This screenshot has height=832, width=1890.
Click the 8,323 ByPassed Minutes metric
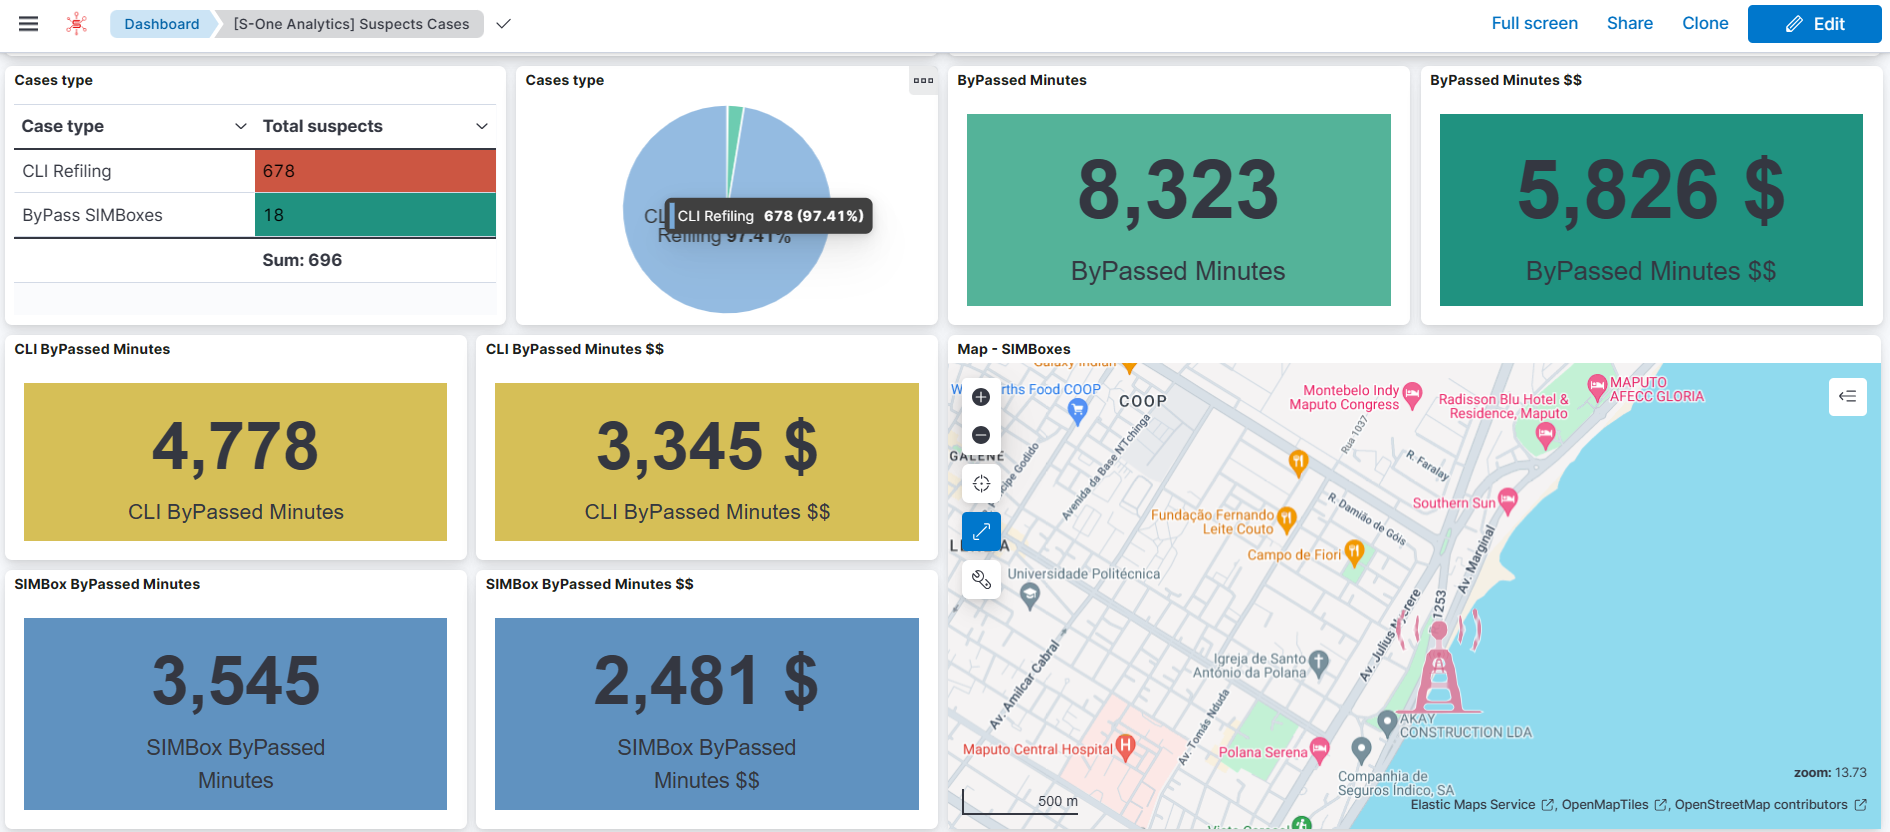1178,210
